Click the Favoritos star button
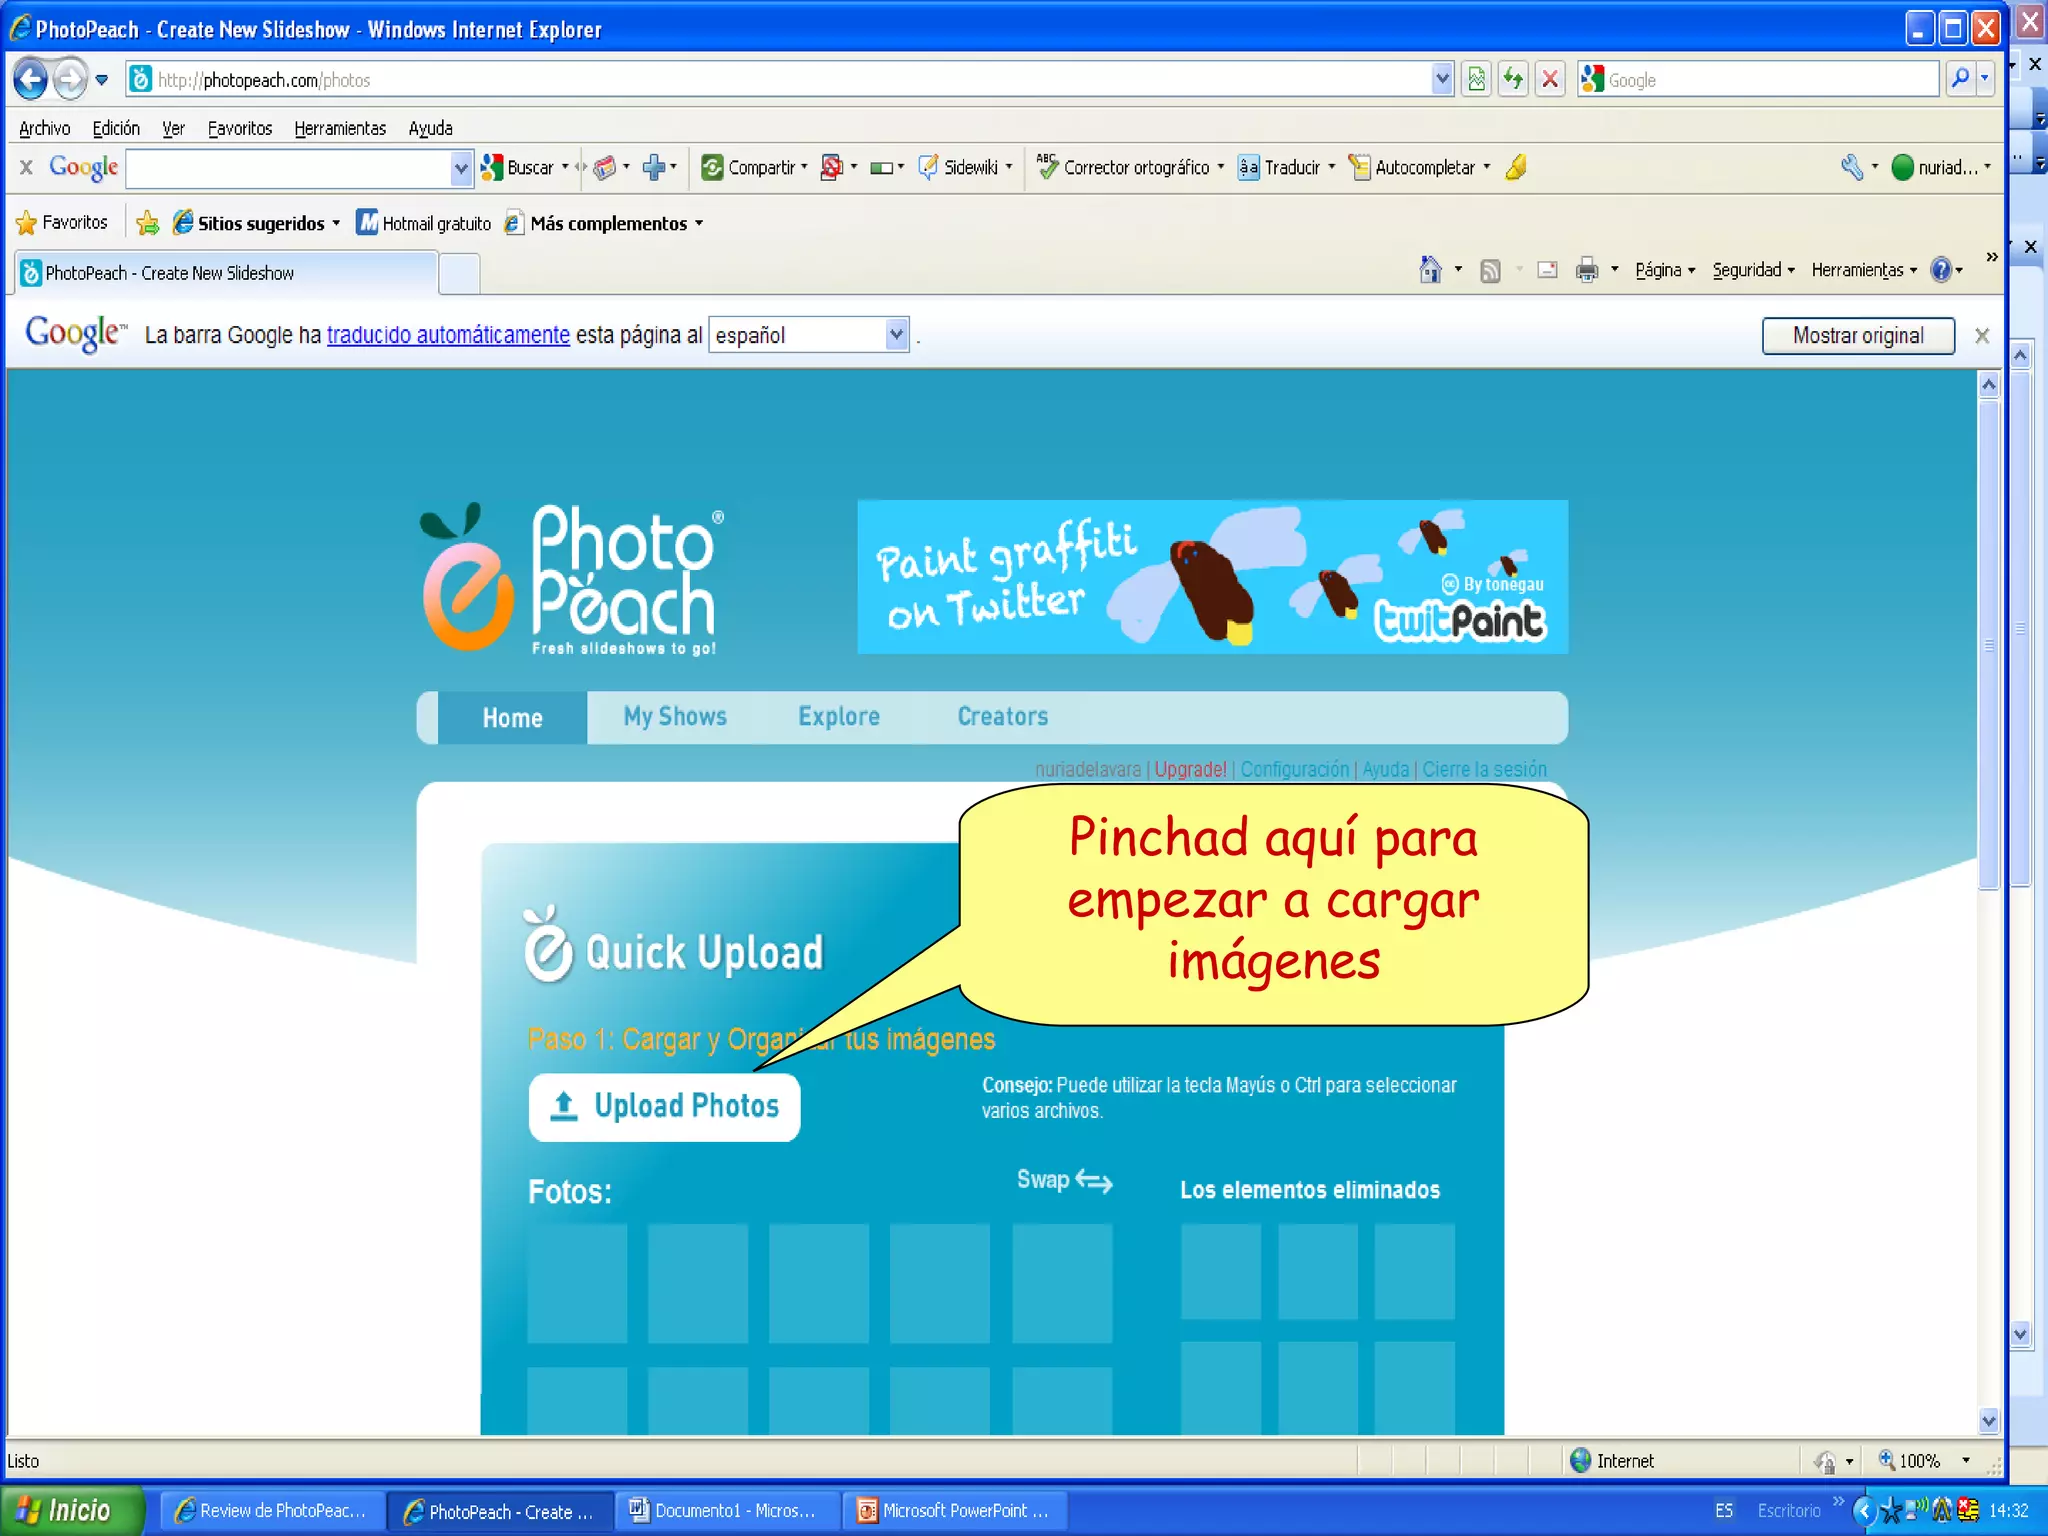 [x=63, y=222]
